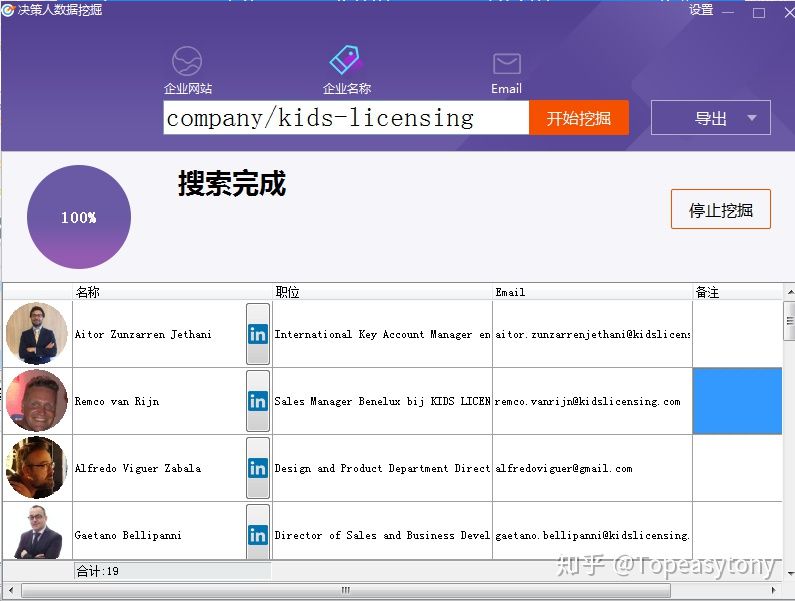The width and height of the screenshot is (795, 601).
Task: Click the horizontal scrollbar left arrow
Action: pos(11,590)
